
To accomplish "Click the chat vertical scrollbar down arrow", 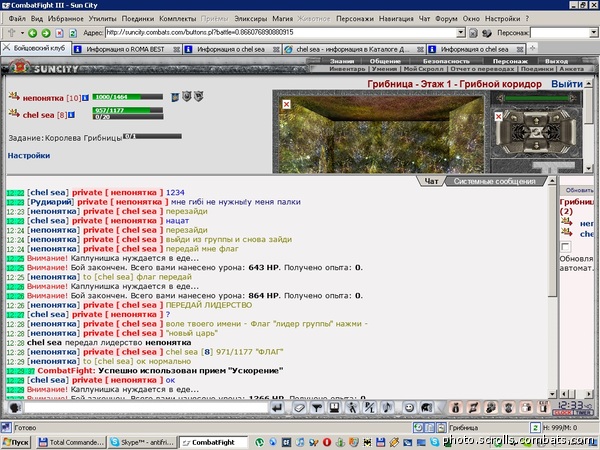I will [552, 394].
